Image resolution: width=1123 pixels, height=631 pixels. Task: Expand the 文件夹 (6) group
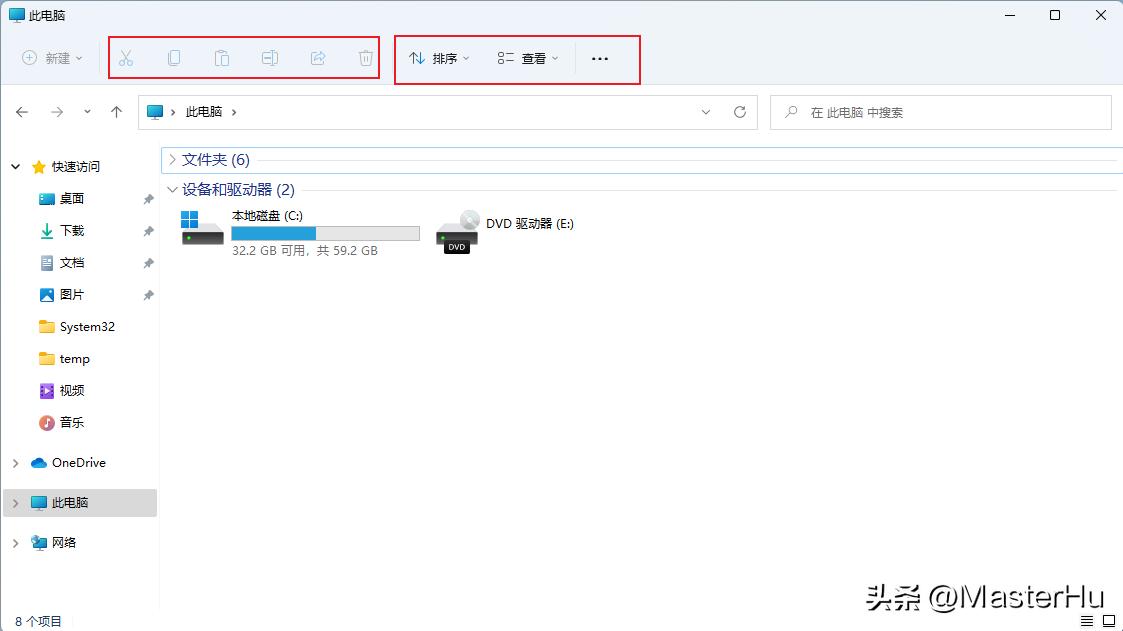pos(173,160)
